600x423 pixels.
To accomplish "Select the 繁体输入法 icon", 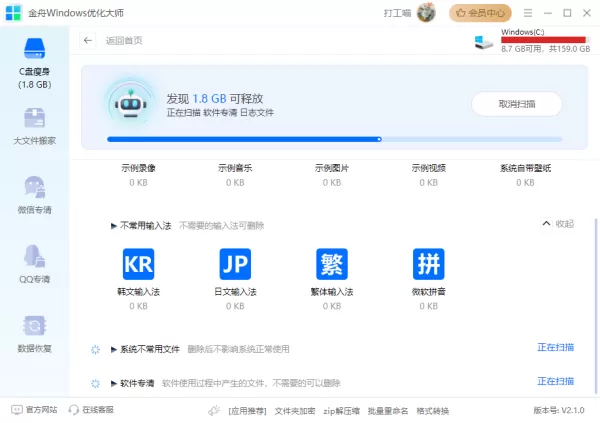I will (x=332, y=264).
